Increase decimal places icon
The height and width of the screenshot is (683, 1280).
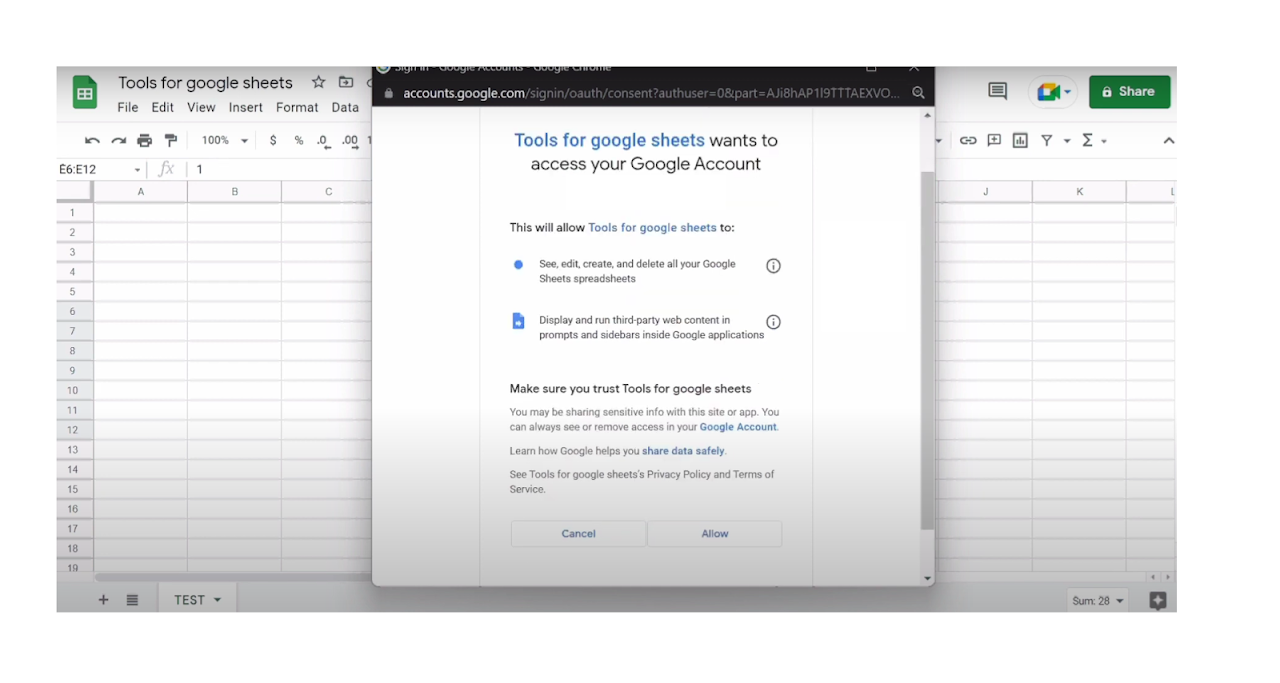point(349,141)
